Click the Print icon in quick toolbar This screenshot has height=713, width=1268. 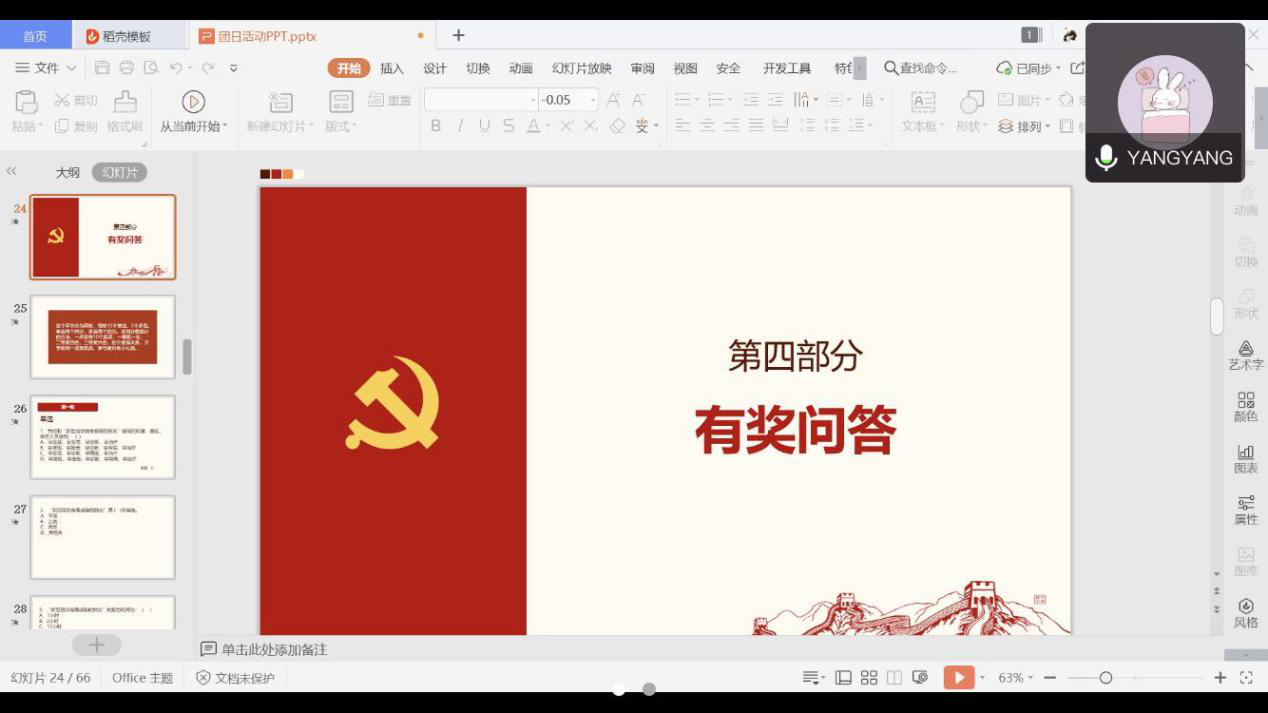(x=127, y=68)
